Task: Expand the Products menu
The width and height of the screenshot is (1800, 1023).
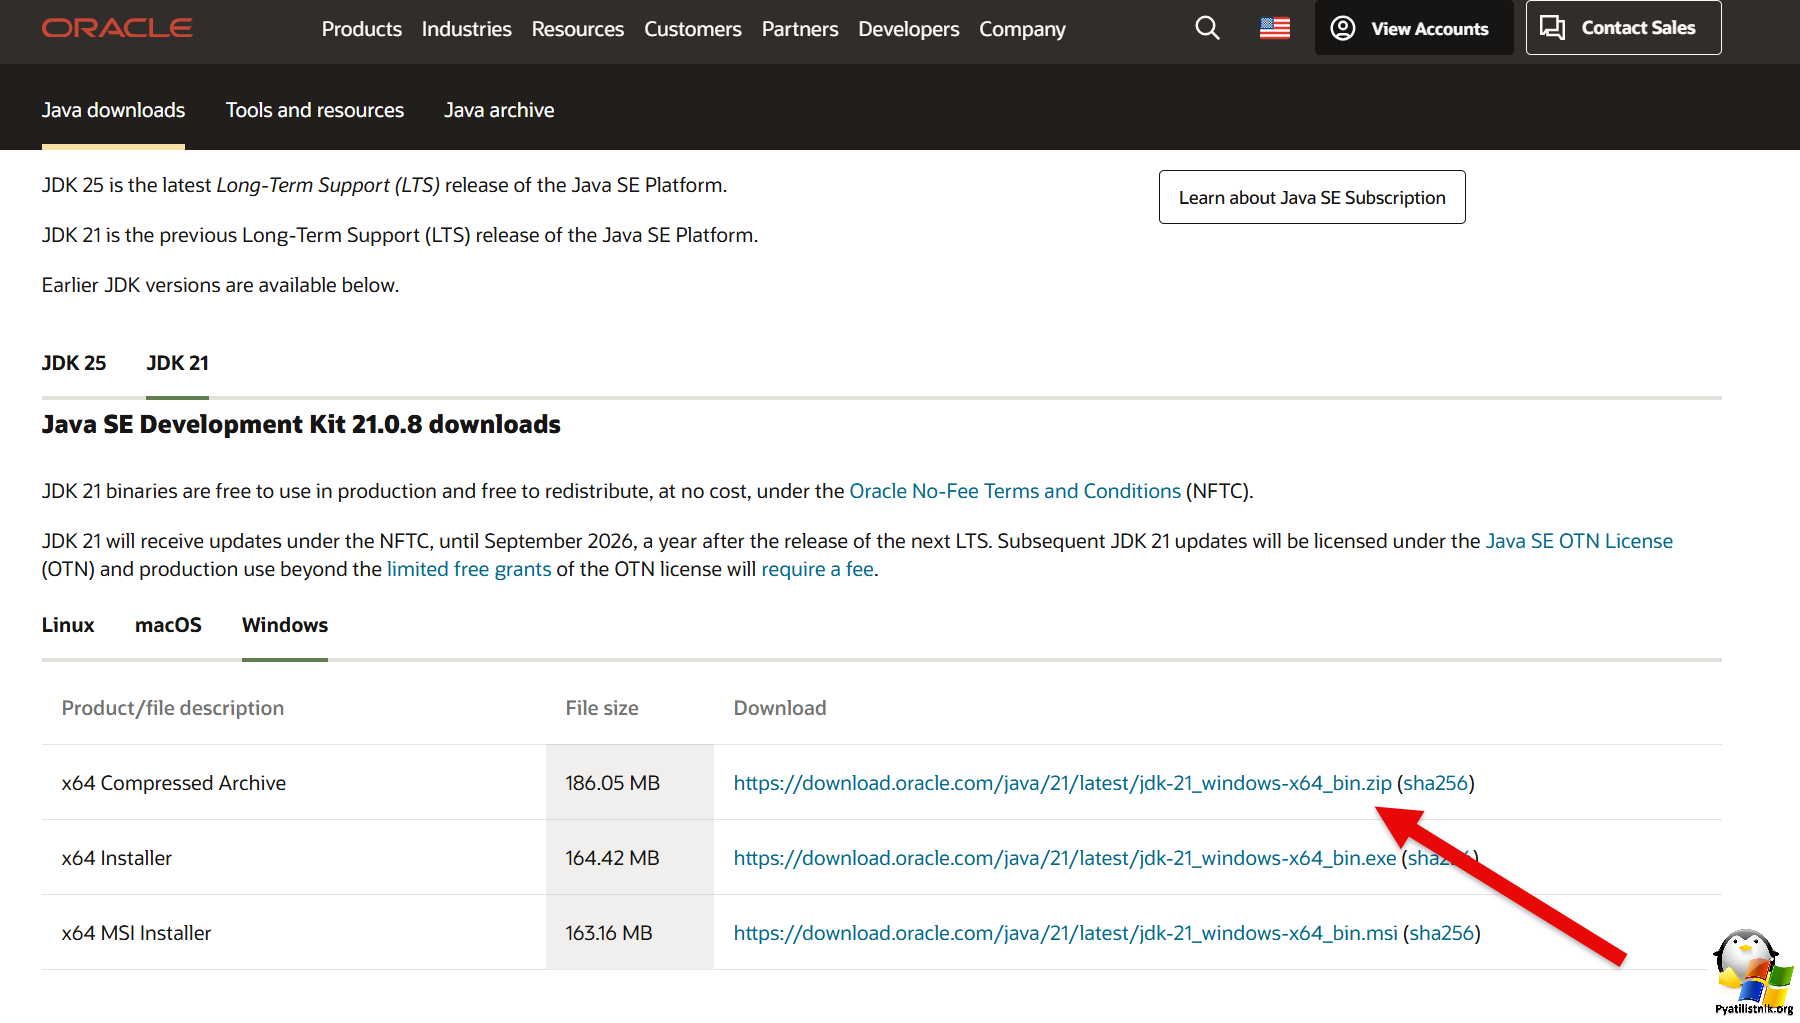Action: point(361,29)
